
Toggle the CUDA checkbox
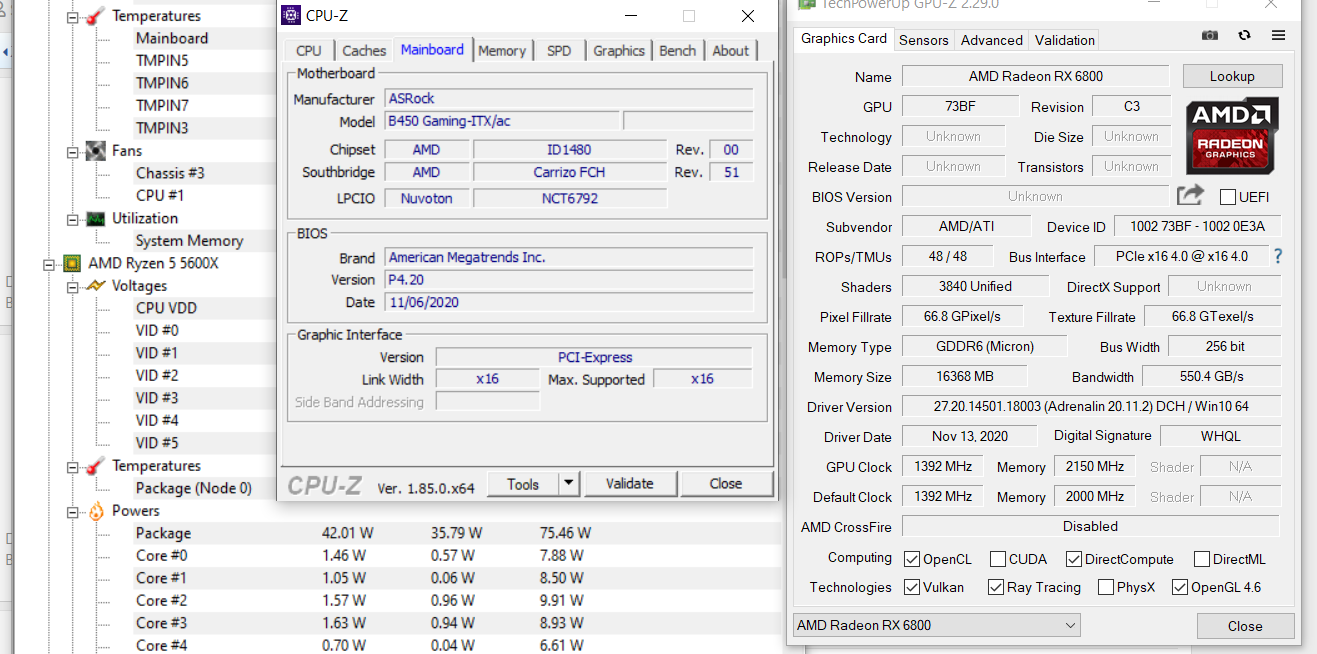tap(998, 559)
